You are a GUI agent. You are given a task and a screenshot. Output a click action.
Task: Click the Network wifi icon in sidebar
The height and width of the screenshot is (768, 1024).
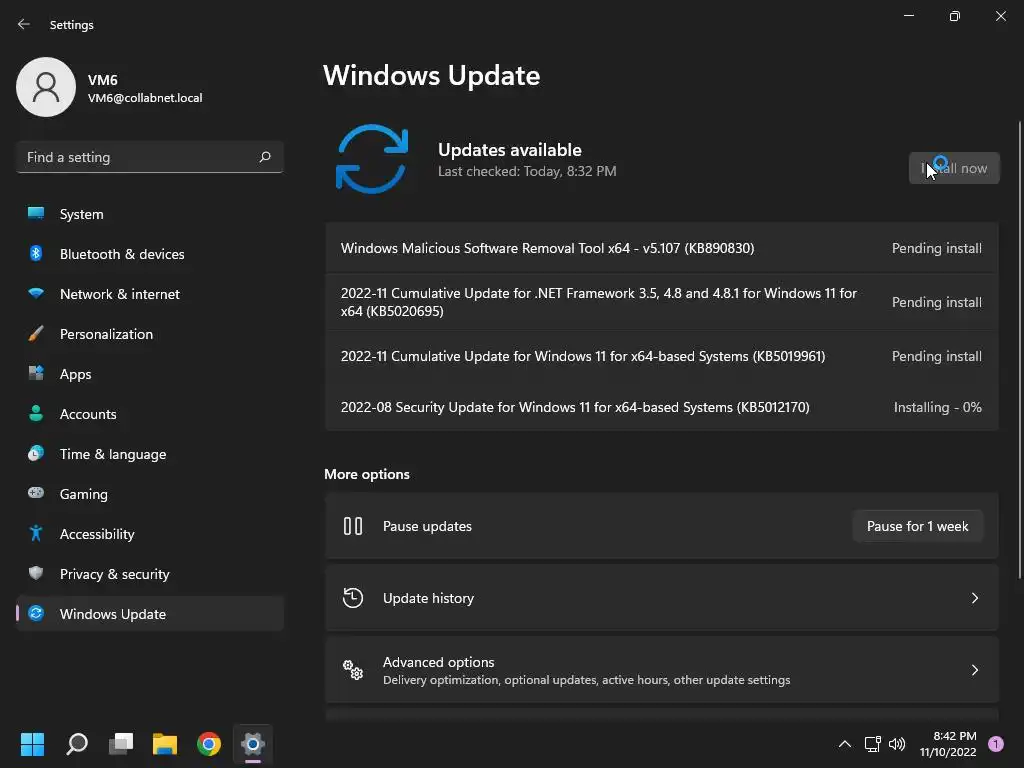pyautogui.click(x=36, y=293)
